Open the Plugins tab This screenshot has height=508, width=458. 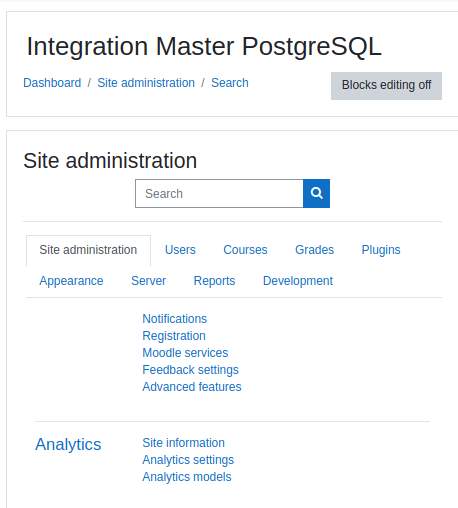(x=381, y=250)
